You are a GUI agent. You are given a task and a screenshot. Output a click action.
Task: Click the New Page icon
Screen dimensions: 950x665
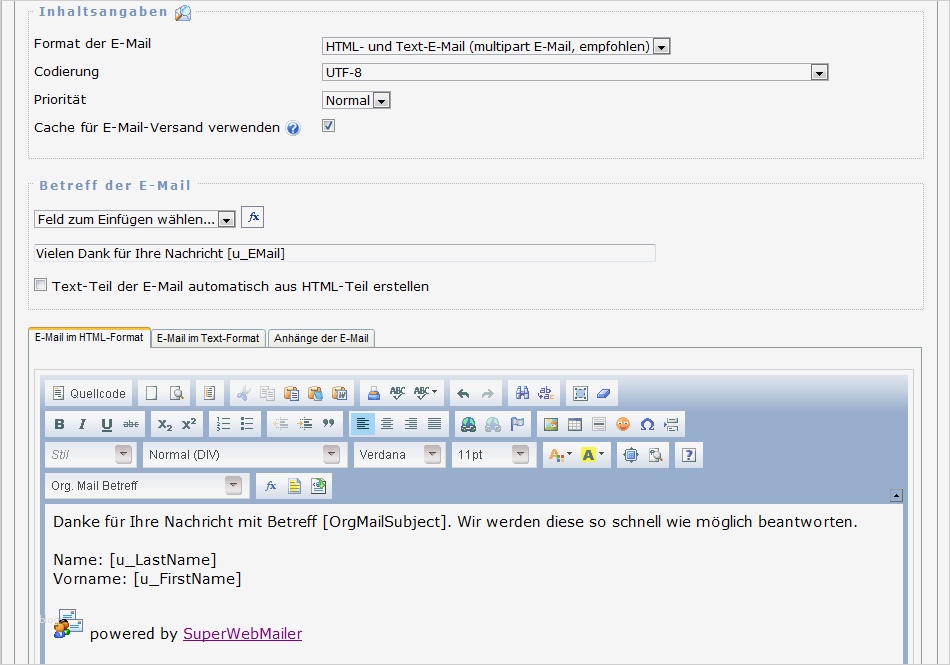pos(151,394)
